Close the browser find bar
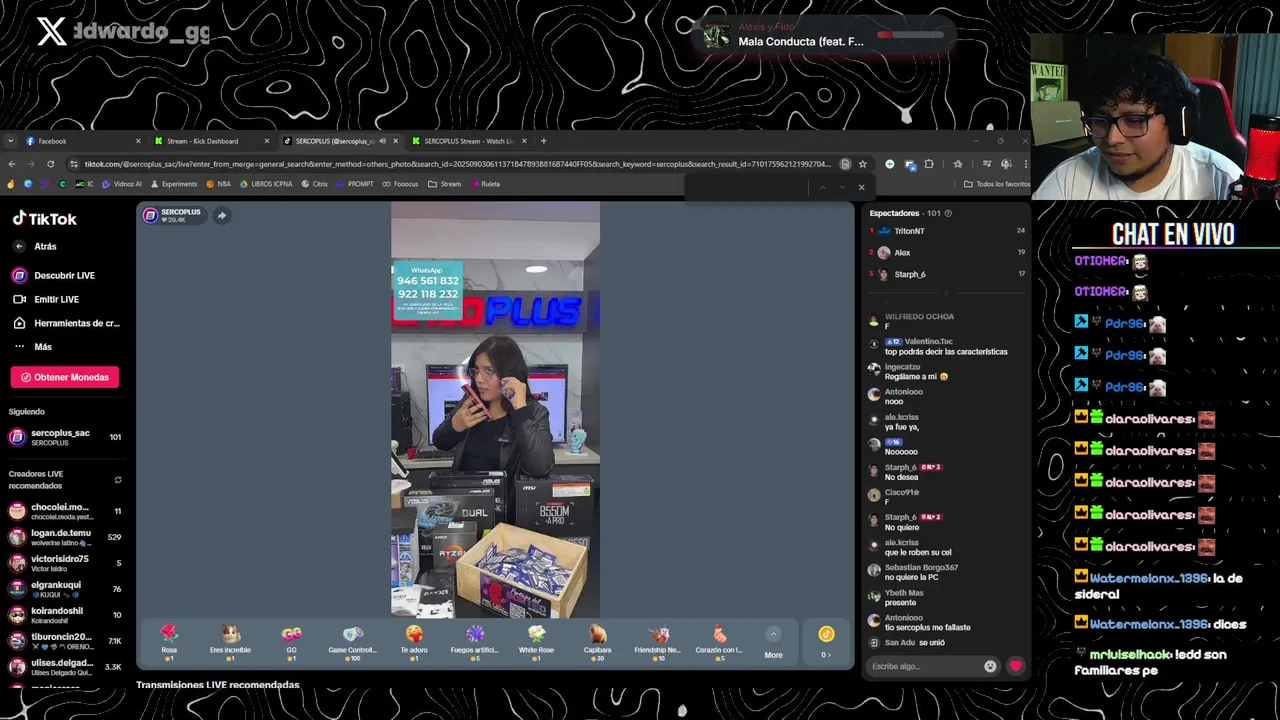Screen dimensions: 1280x720 pyautogui.click(x=861, y=187)
